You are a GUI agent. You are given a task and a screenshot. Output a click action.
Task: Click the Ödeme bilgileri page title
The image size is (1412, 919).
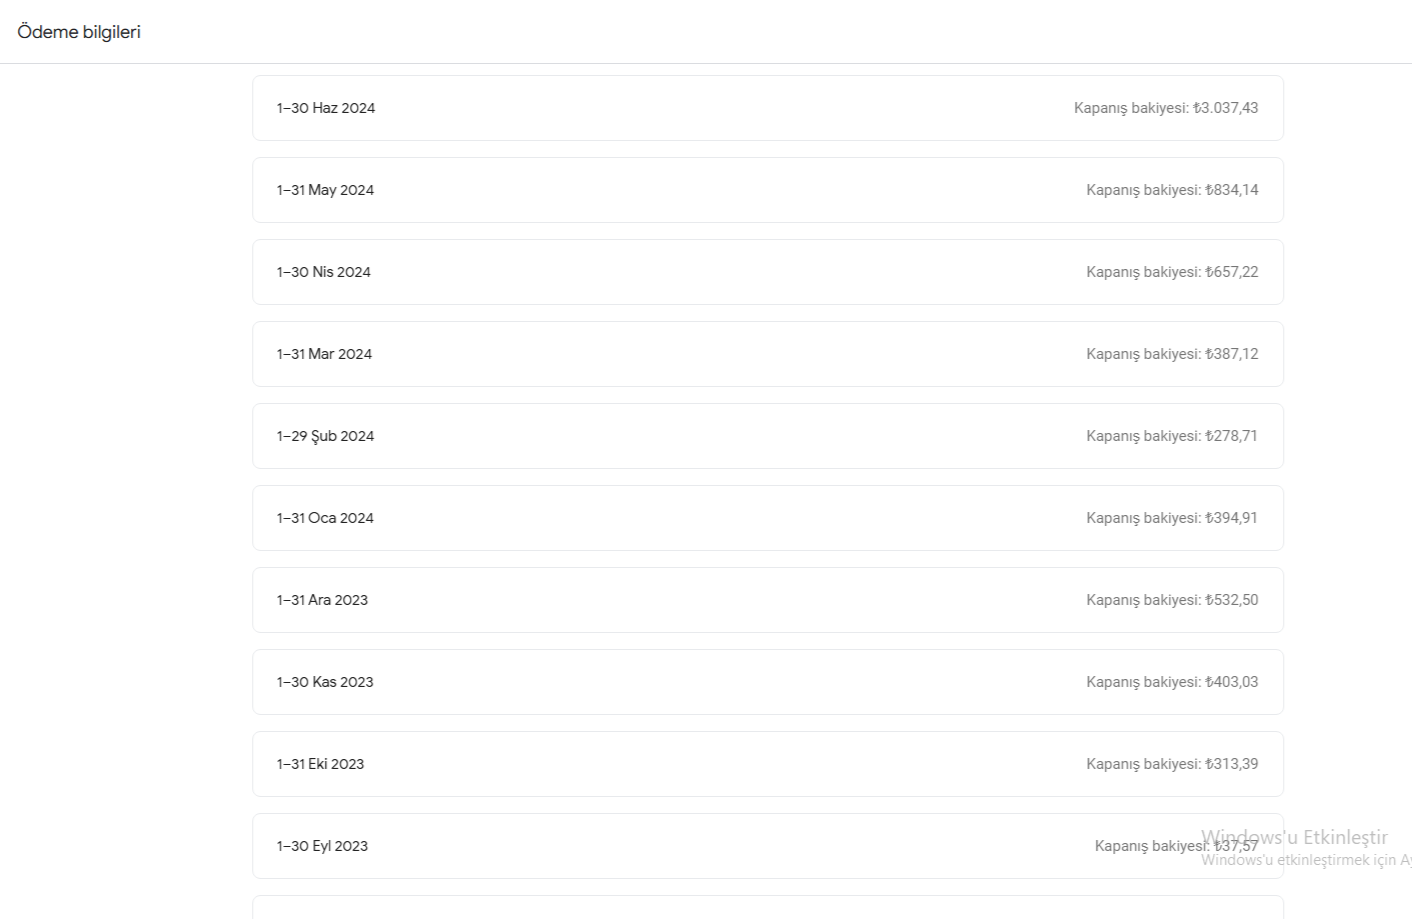pos(79,32)
